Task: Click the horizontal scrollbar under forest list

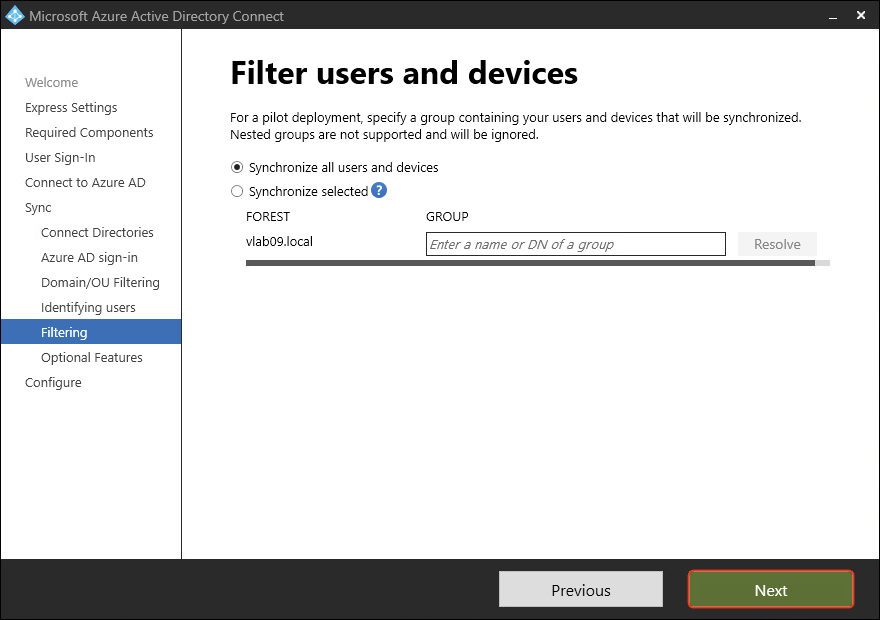Action: pos(530,263)
